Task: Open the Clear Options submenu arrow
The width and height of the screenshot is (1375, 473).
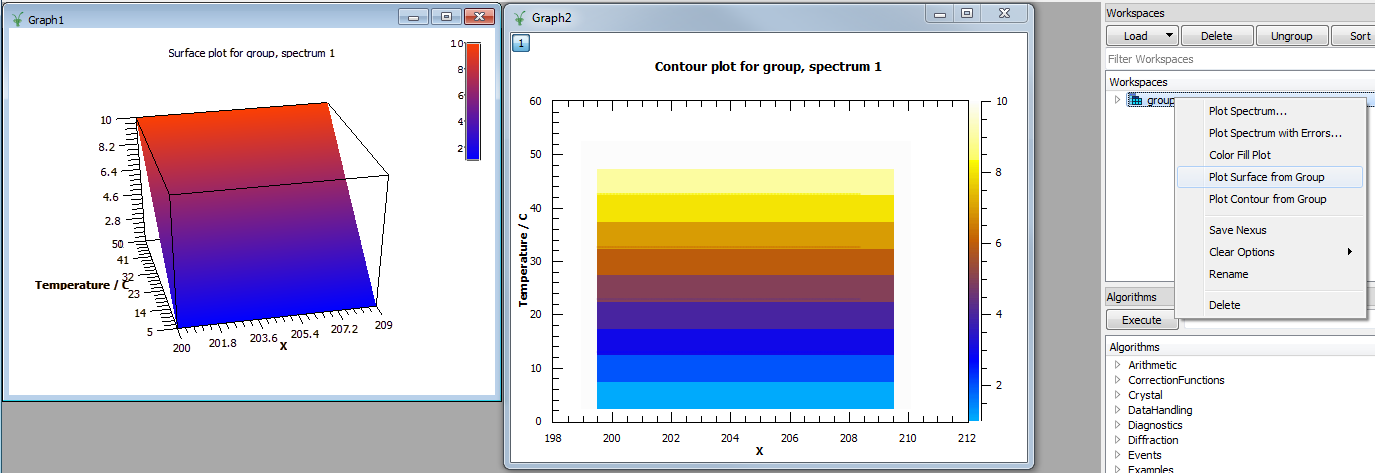Action: pyautogui.click(x=1349, y=252)
